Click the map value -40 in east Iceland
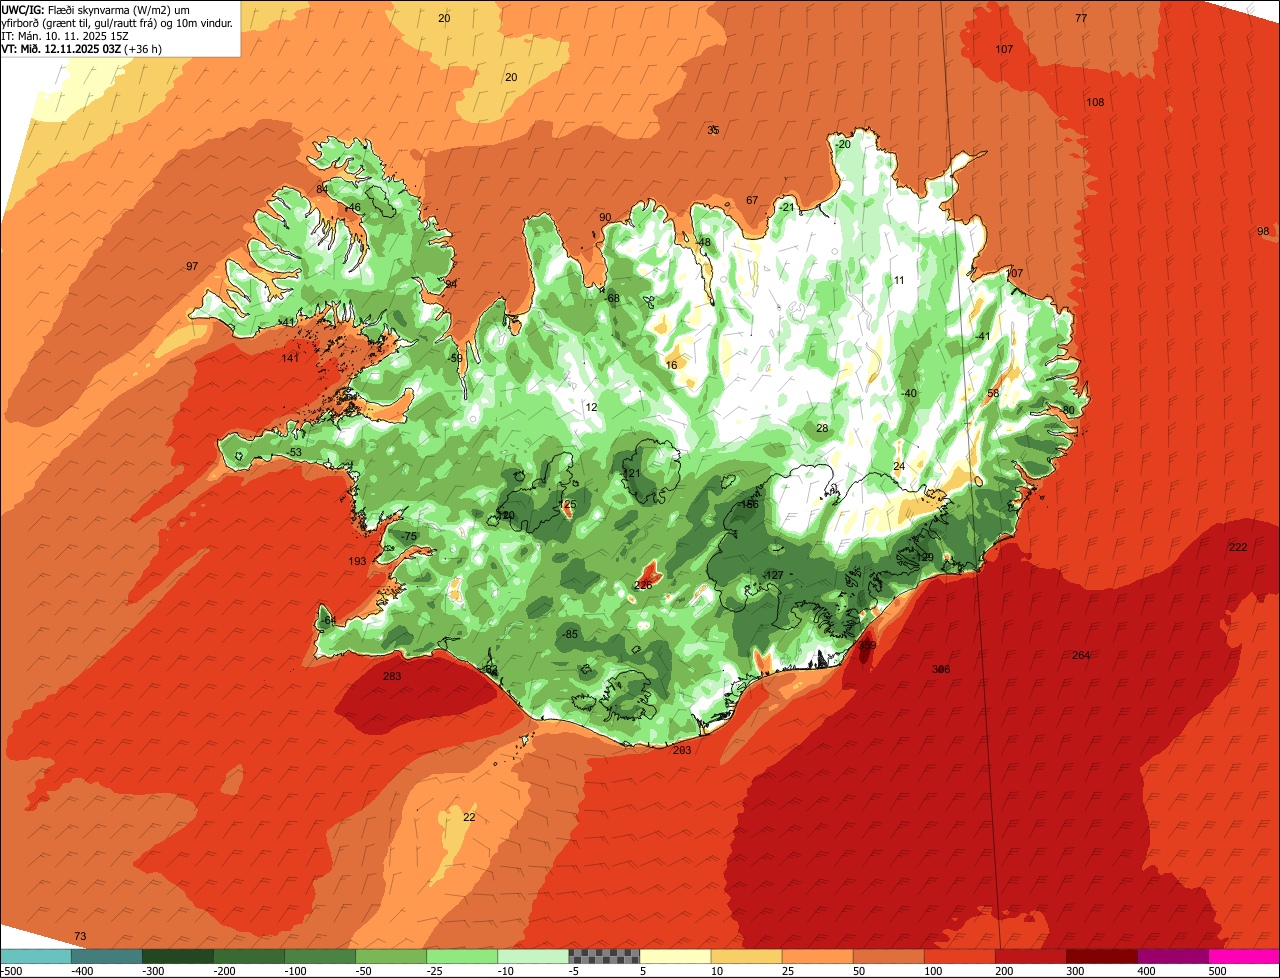The image size is (1280, 978). pyautogui.click(x=908, y=394)
